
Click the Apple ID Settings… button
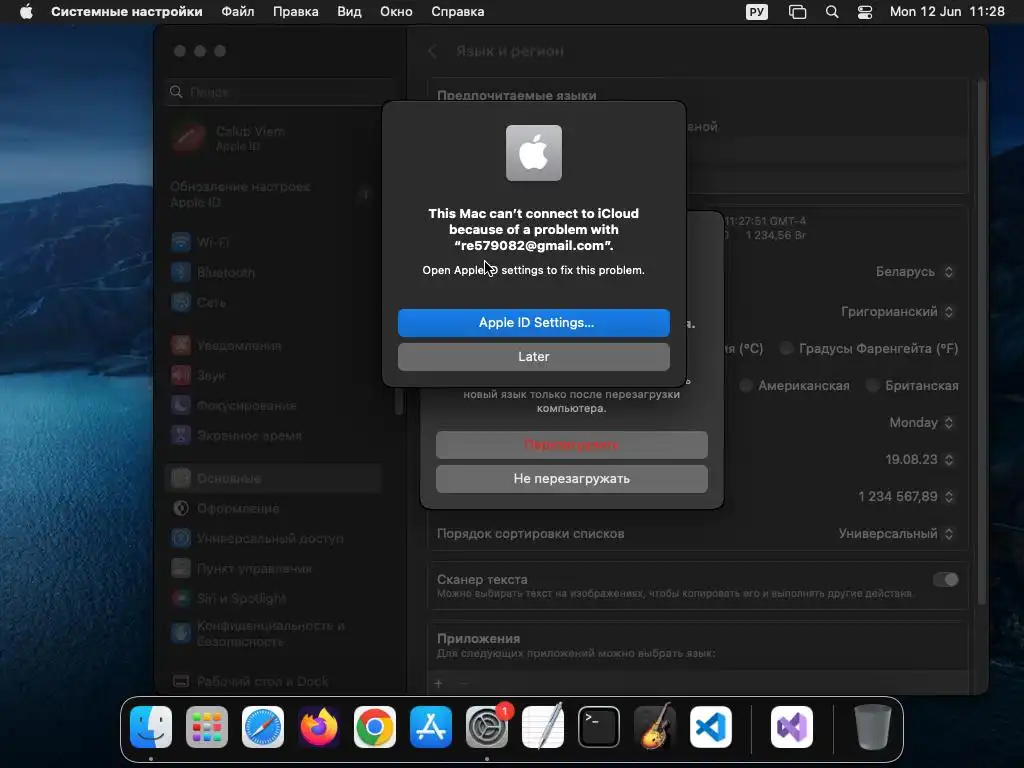[x=534, y=323]
